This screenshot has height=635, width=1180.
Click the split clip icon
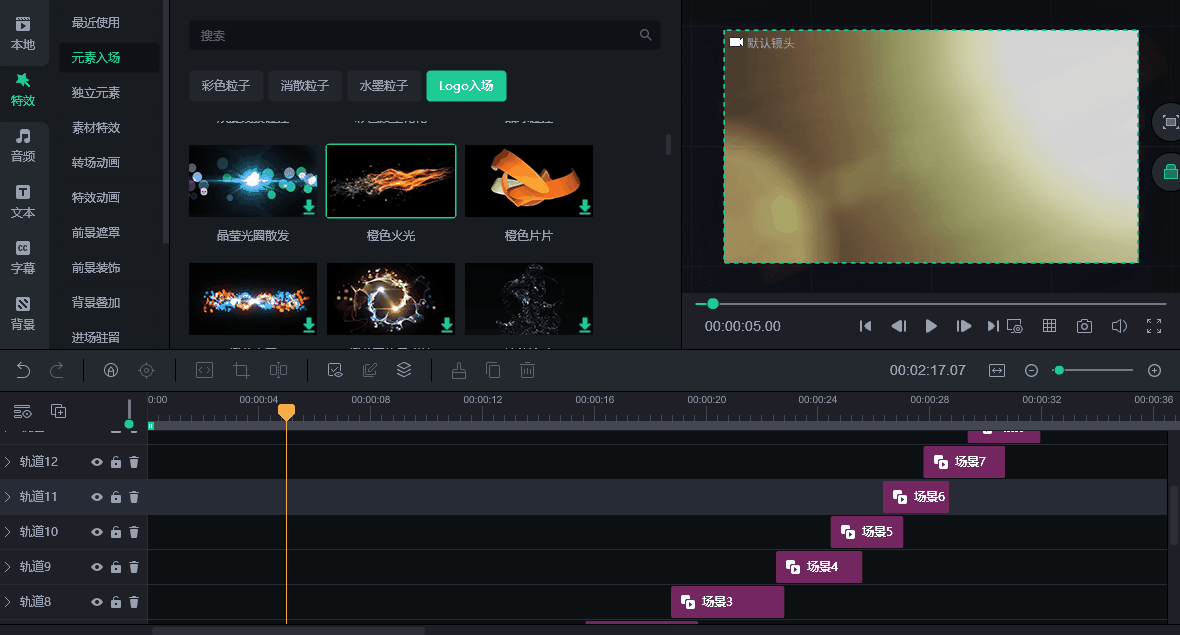tap(278, 370)
